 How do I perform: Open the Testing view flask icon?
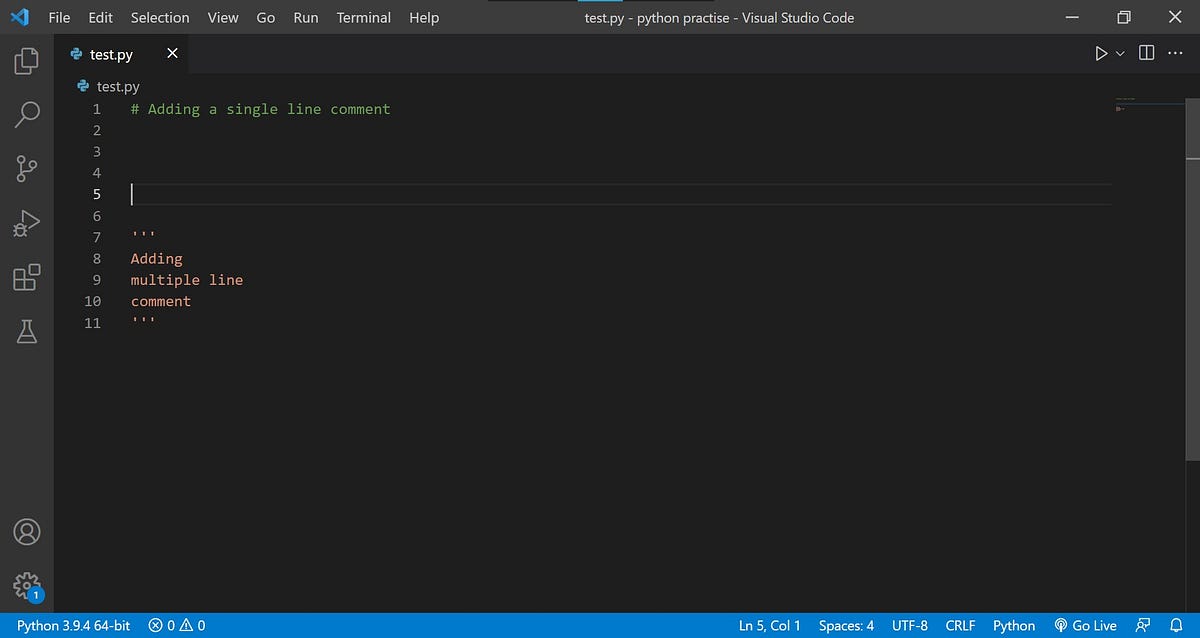[x=26, y=331]
